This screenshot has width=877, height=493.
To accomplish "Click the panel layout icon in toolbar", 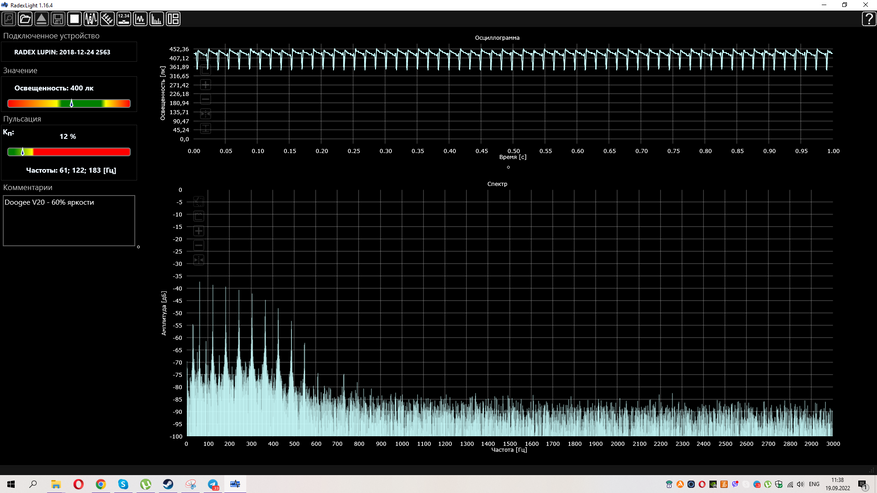I will click(x=173, y=19).
